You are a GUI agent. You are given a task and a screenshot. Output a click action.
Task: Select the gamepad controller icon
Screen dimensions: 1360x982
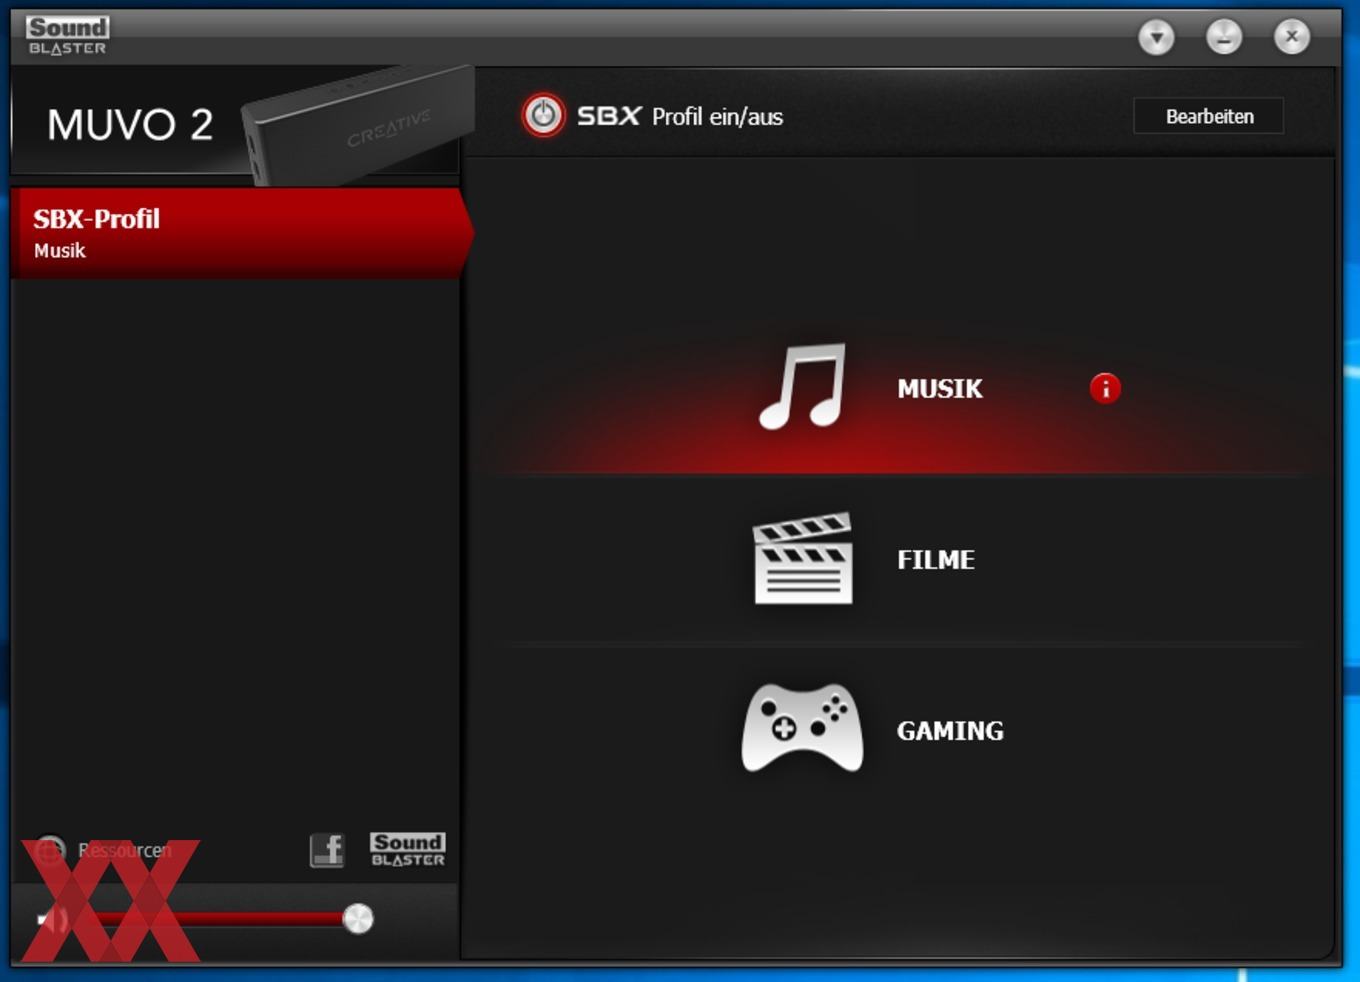(x=802, y=728)
